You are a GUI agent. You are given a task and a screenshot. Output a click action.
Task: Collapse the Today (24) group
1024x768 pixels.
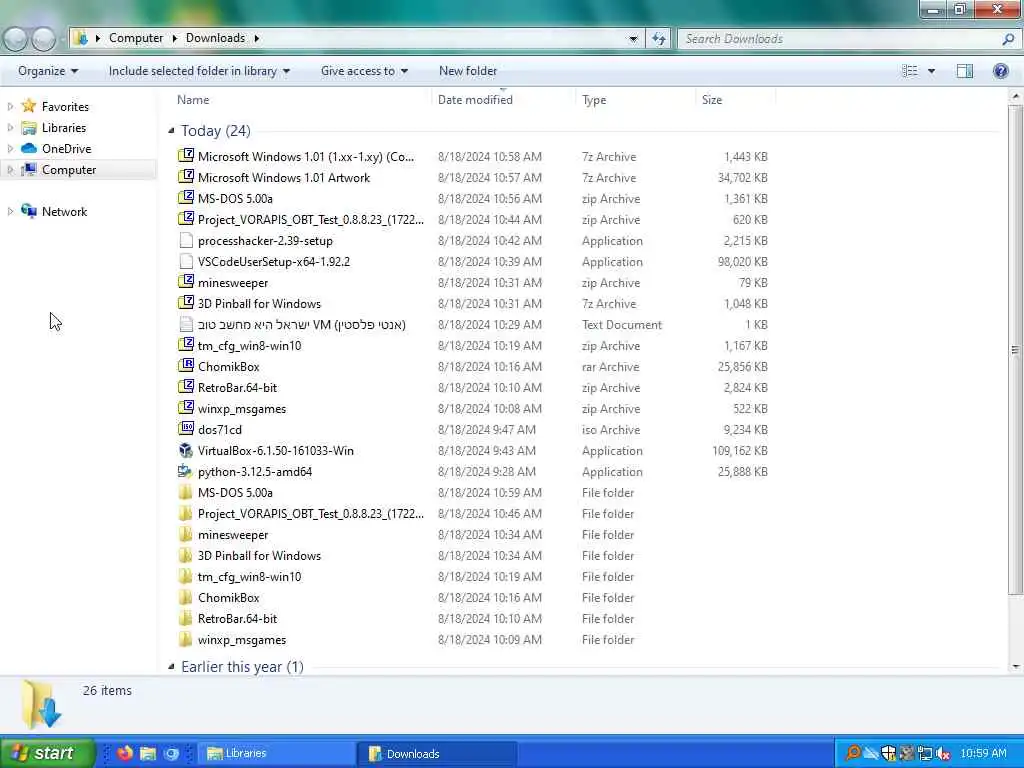[x=171, y=131]
